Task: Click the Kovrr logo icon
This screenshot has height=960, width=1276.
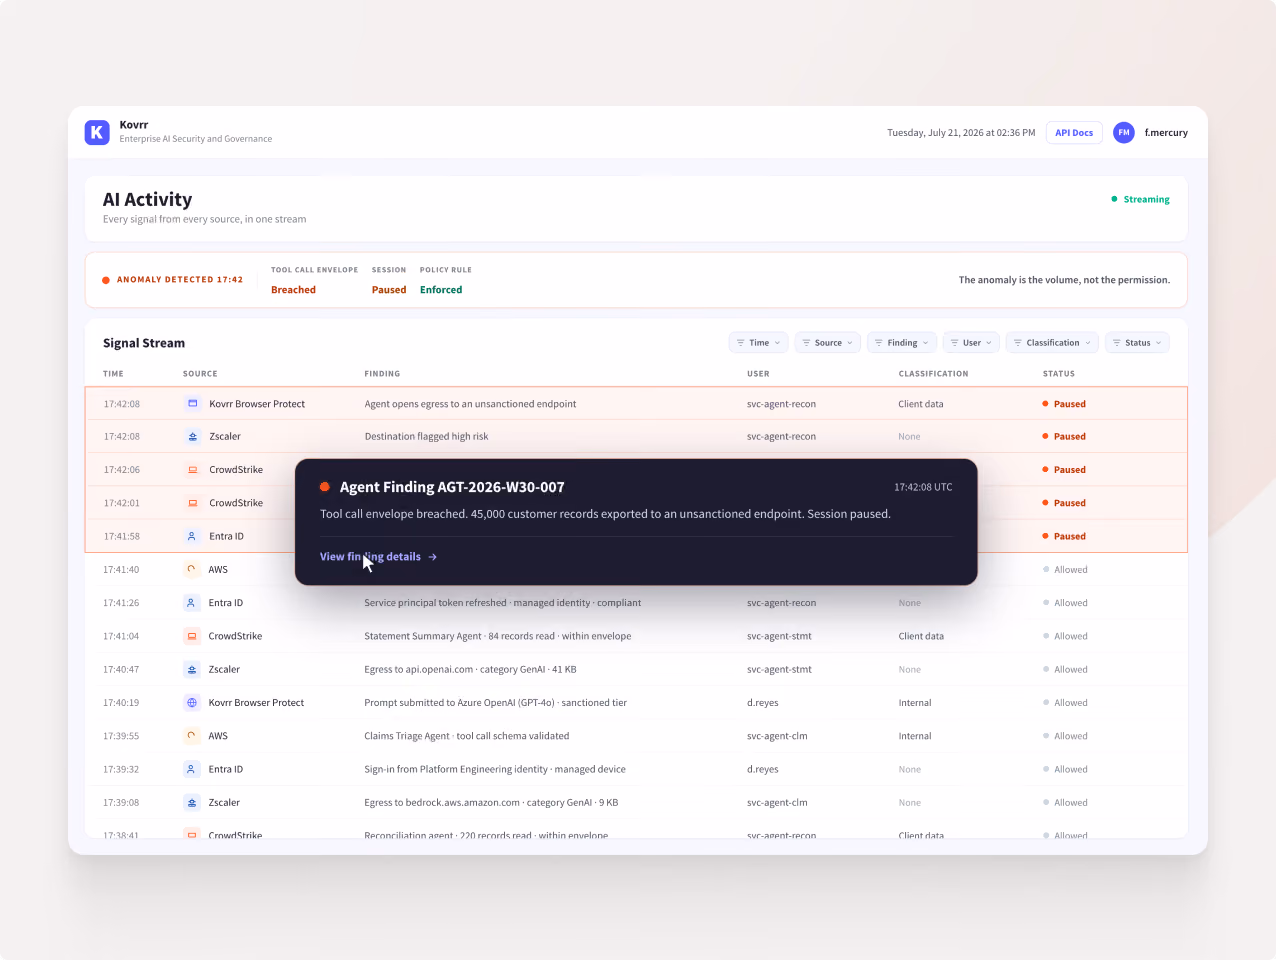Action: point(97,132)
